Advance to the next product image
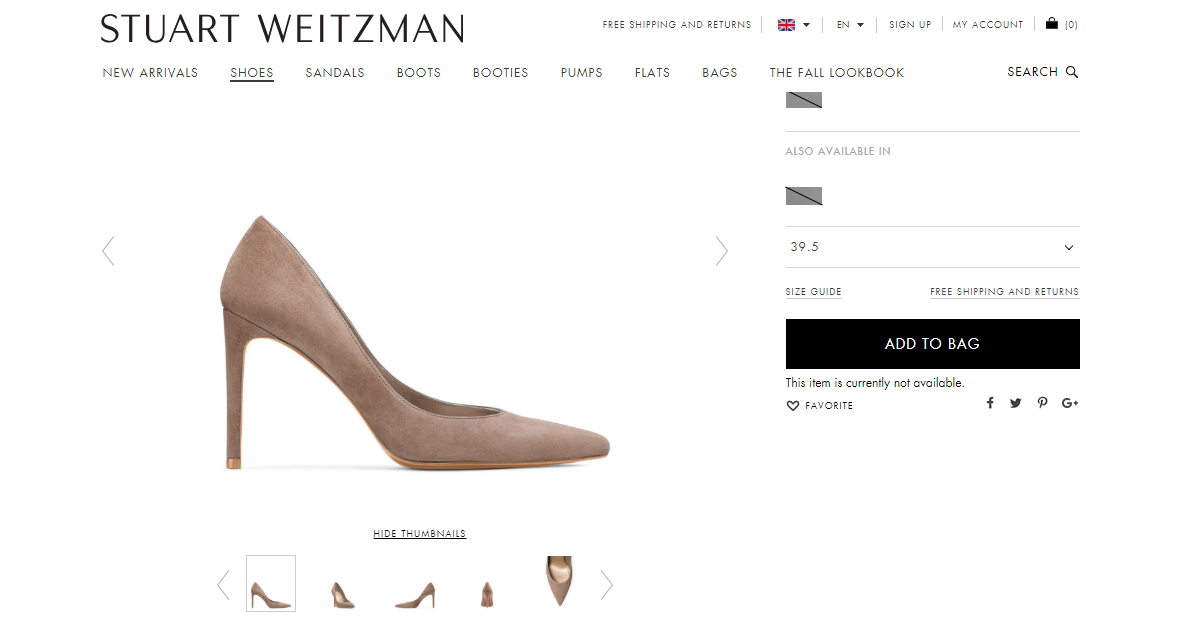Image resolution: width=1200 pixels, height=630 pixels. [721, 250]
